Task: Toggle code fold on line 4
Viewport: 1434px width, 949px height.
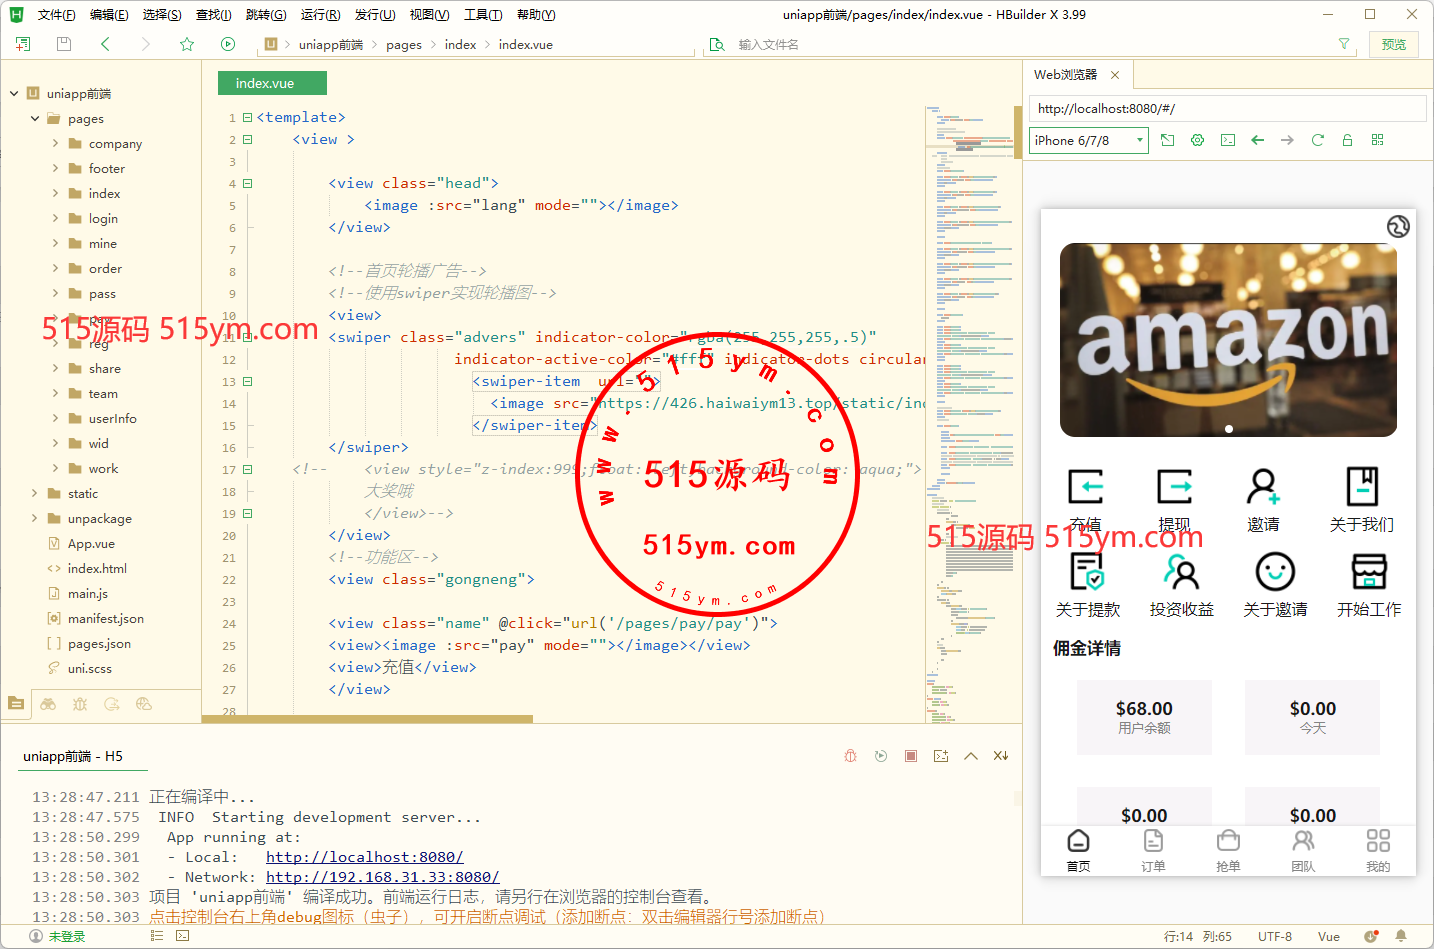Action: coord(247,184)
